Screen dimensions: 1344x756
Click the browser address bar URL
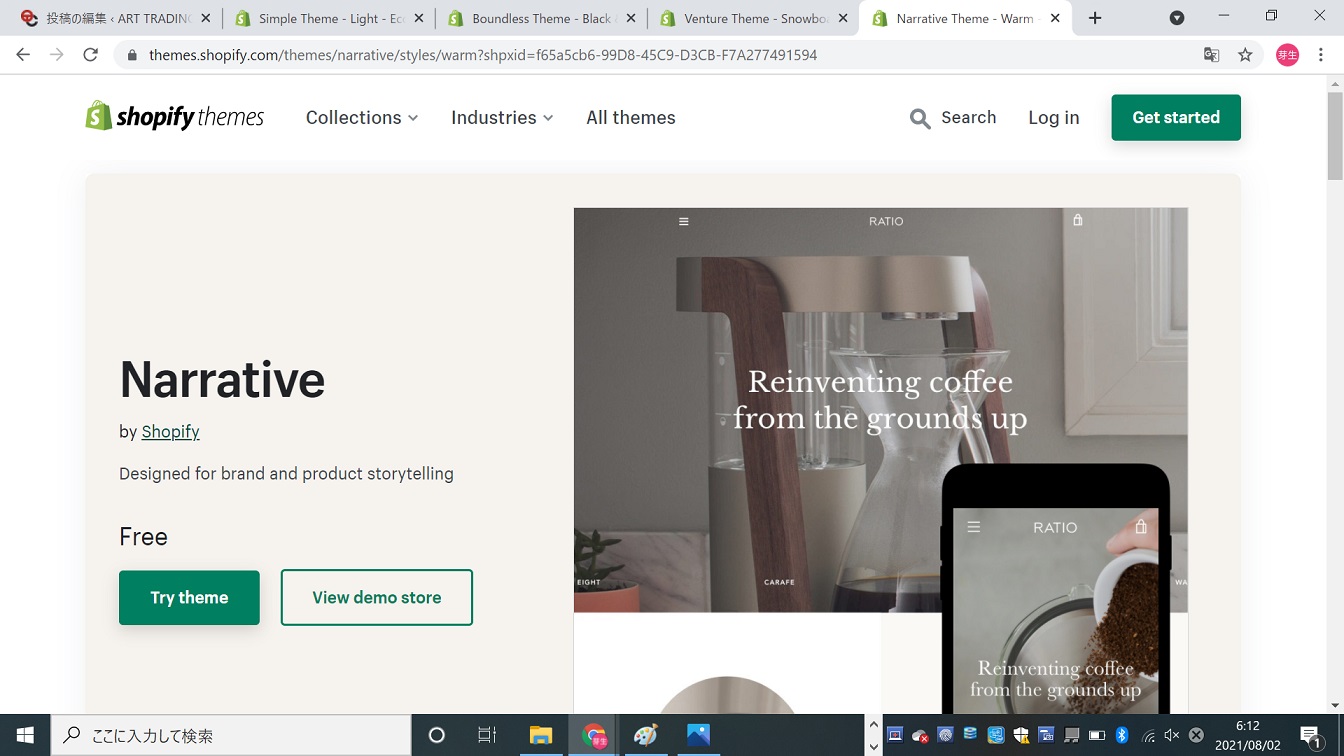point(483,55)
